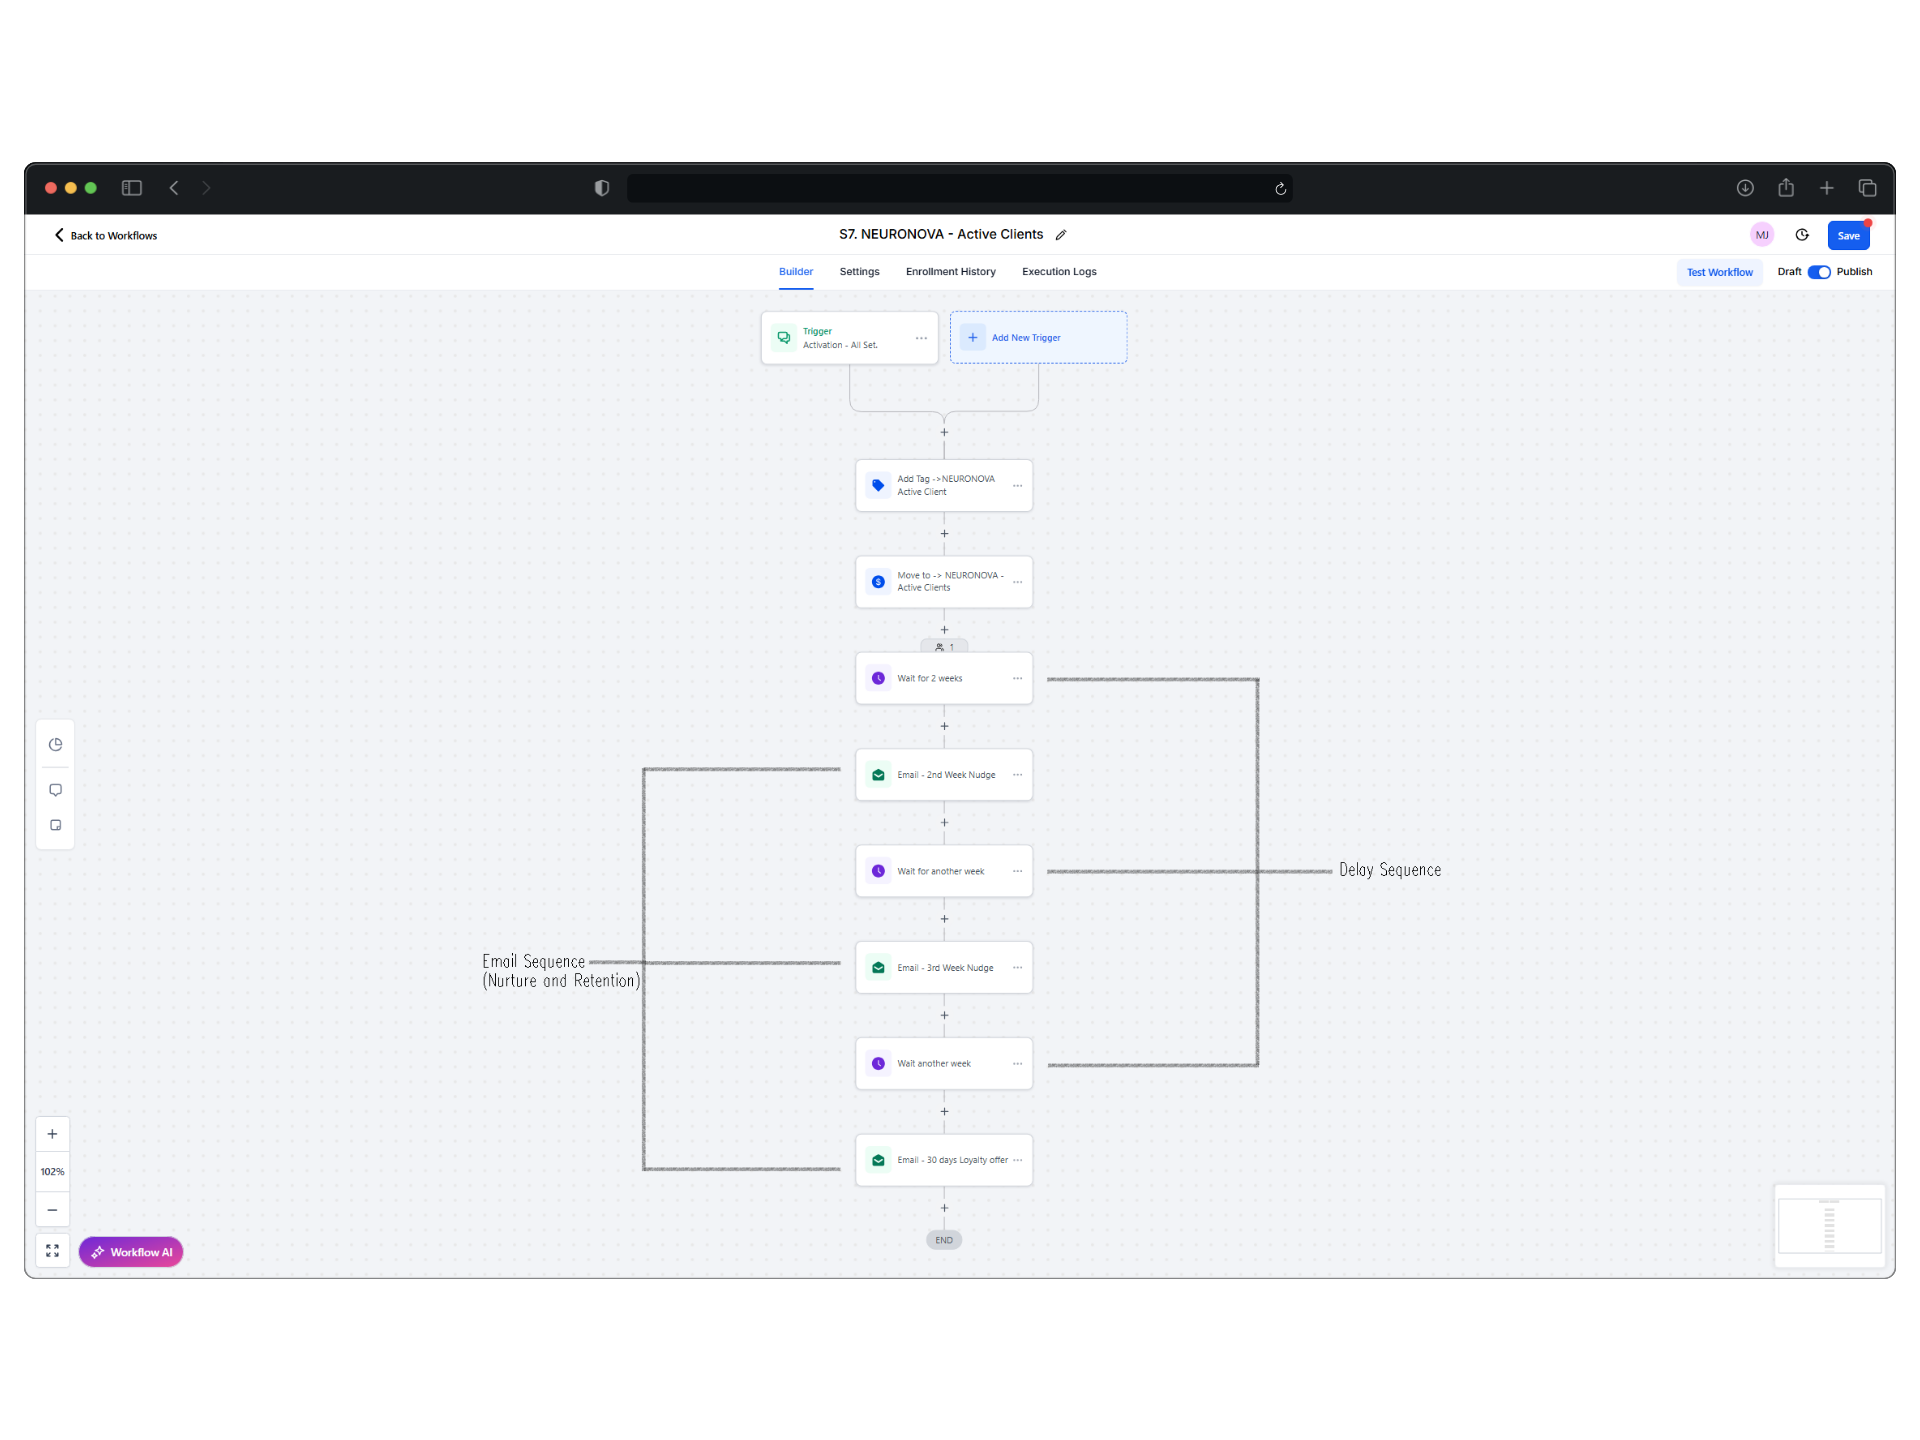
Task: Switch to Builder tab
Action: pyautogui.click(x=796, y=272)
